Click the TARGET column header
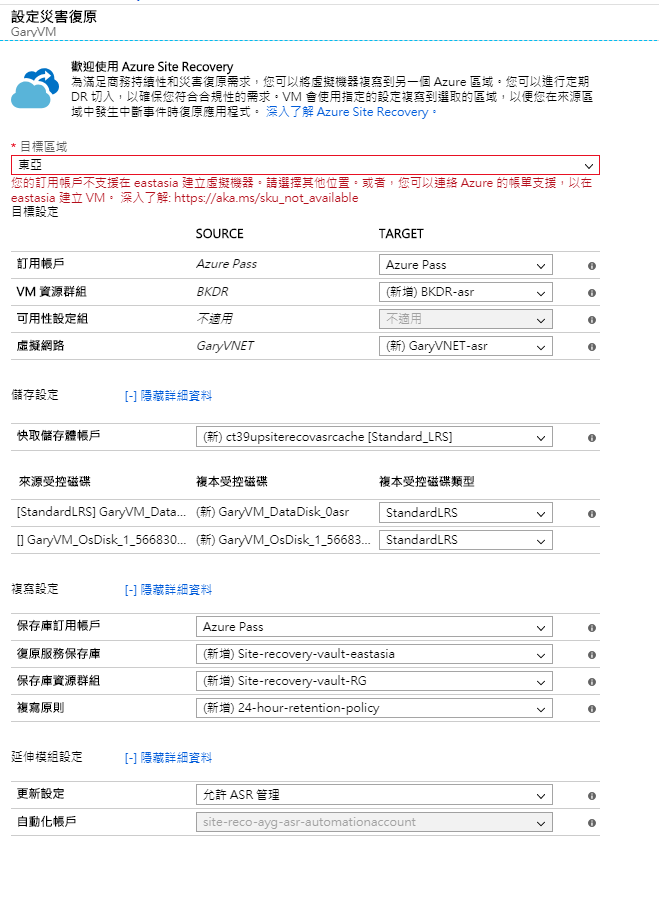Screen dimensions: 659x913 point(401,234)
